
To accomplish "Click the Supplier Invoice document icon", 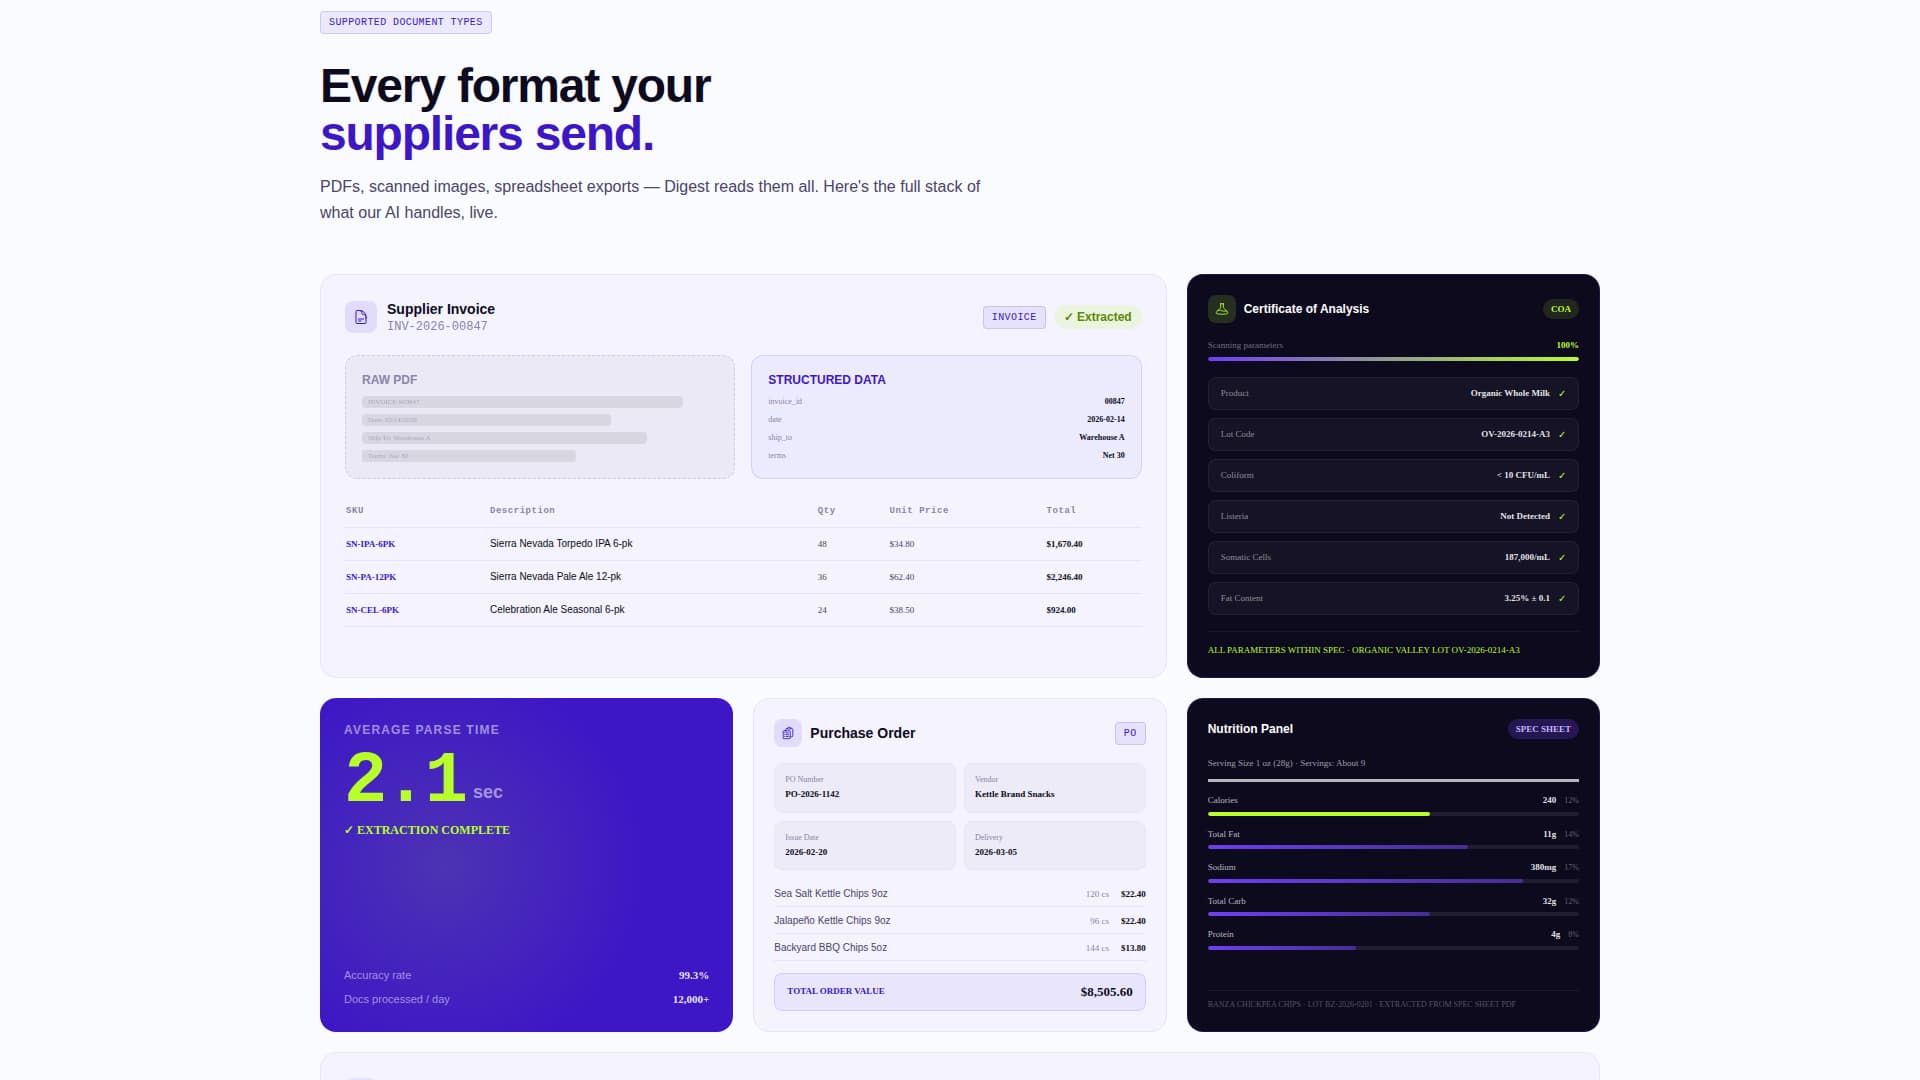I will click(359, 317).
